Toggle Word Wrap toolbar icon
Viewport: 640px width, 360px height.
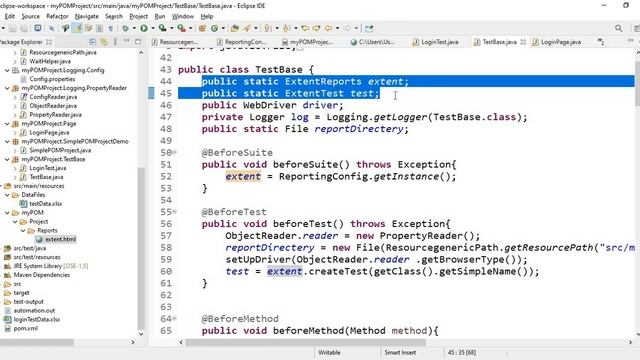pos(89,28)
